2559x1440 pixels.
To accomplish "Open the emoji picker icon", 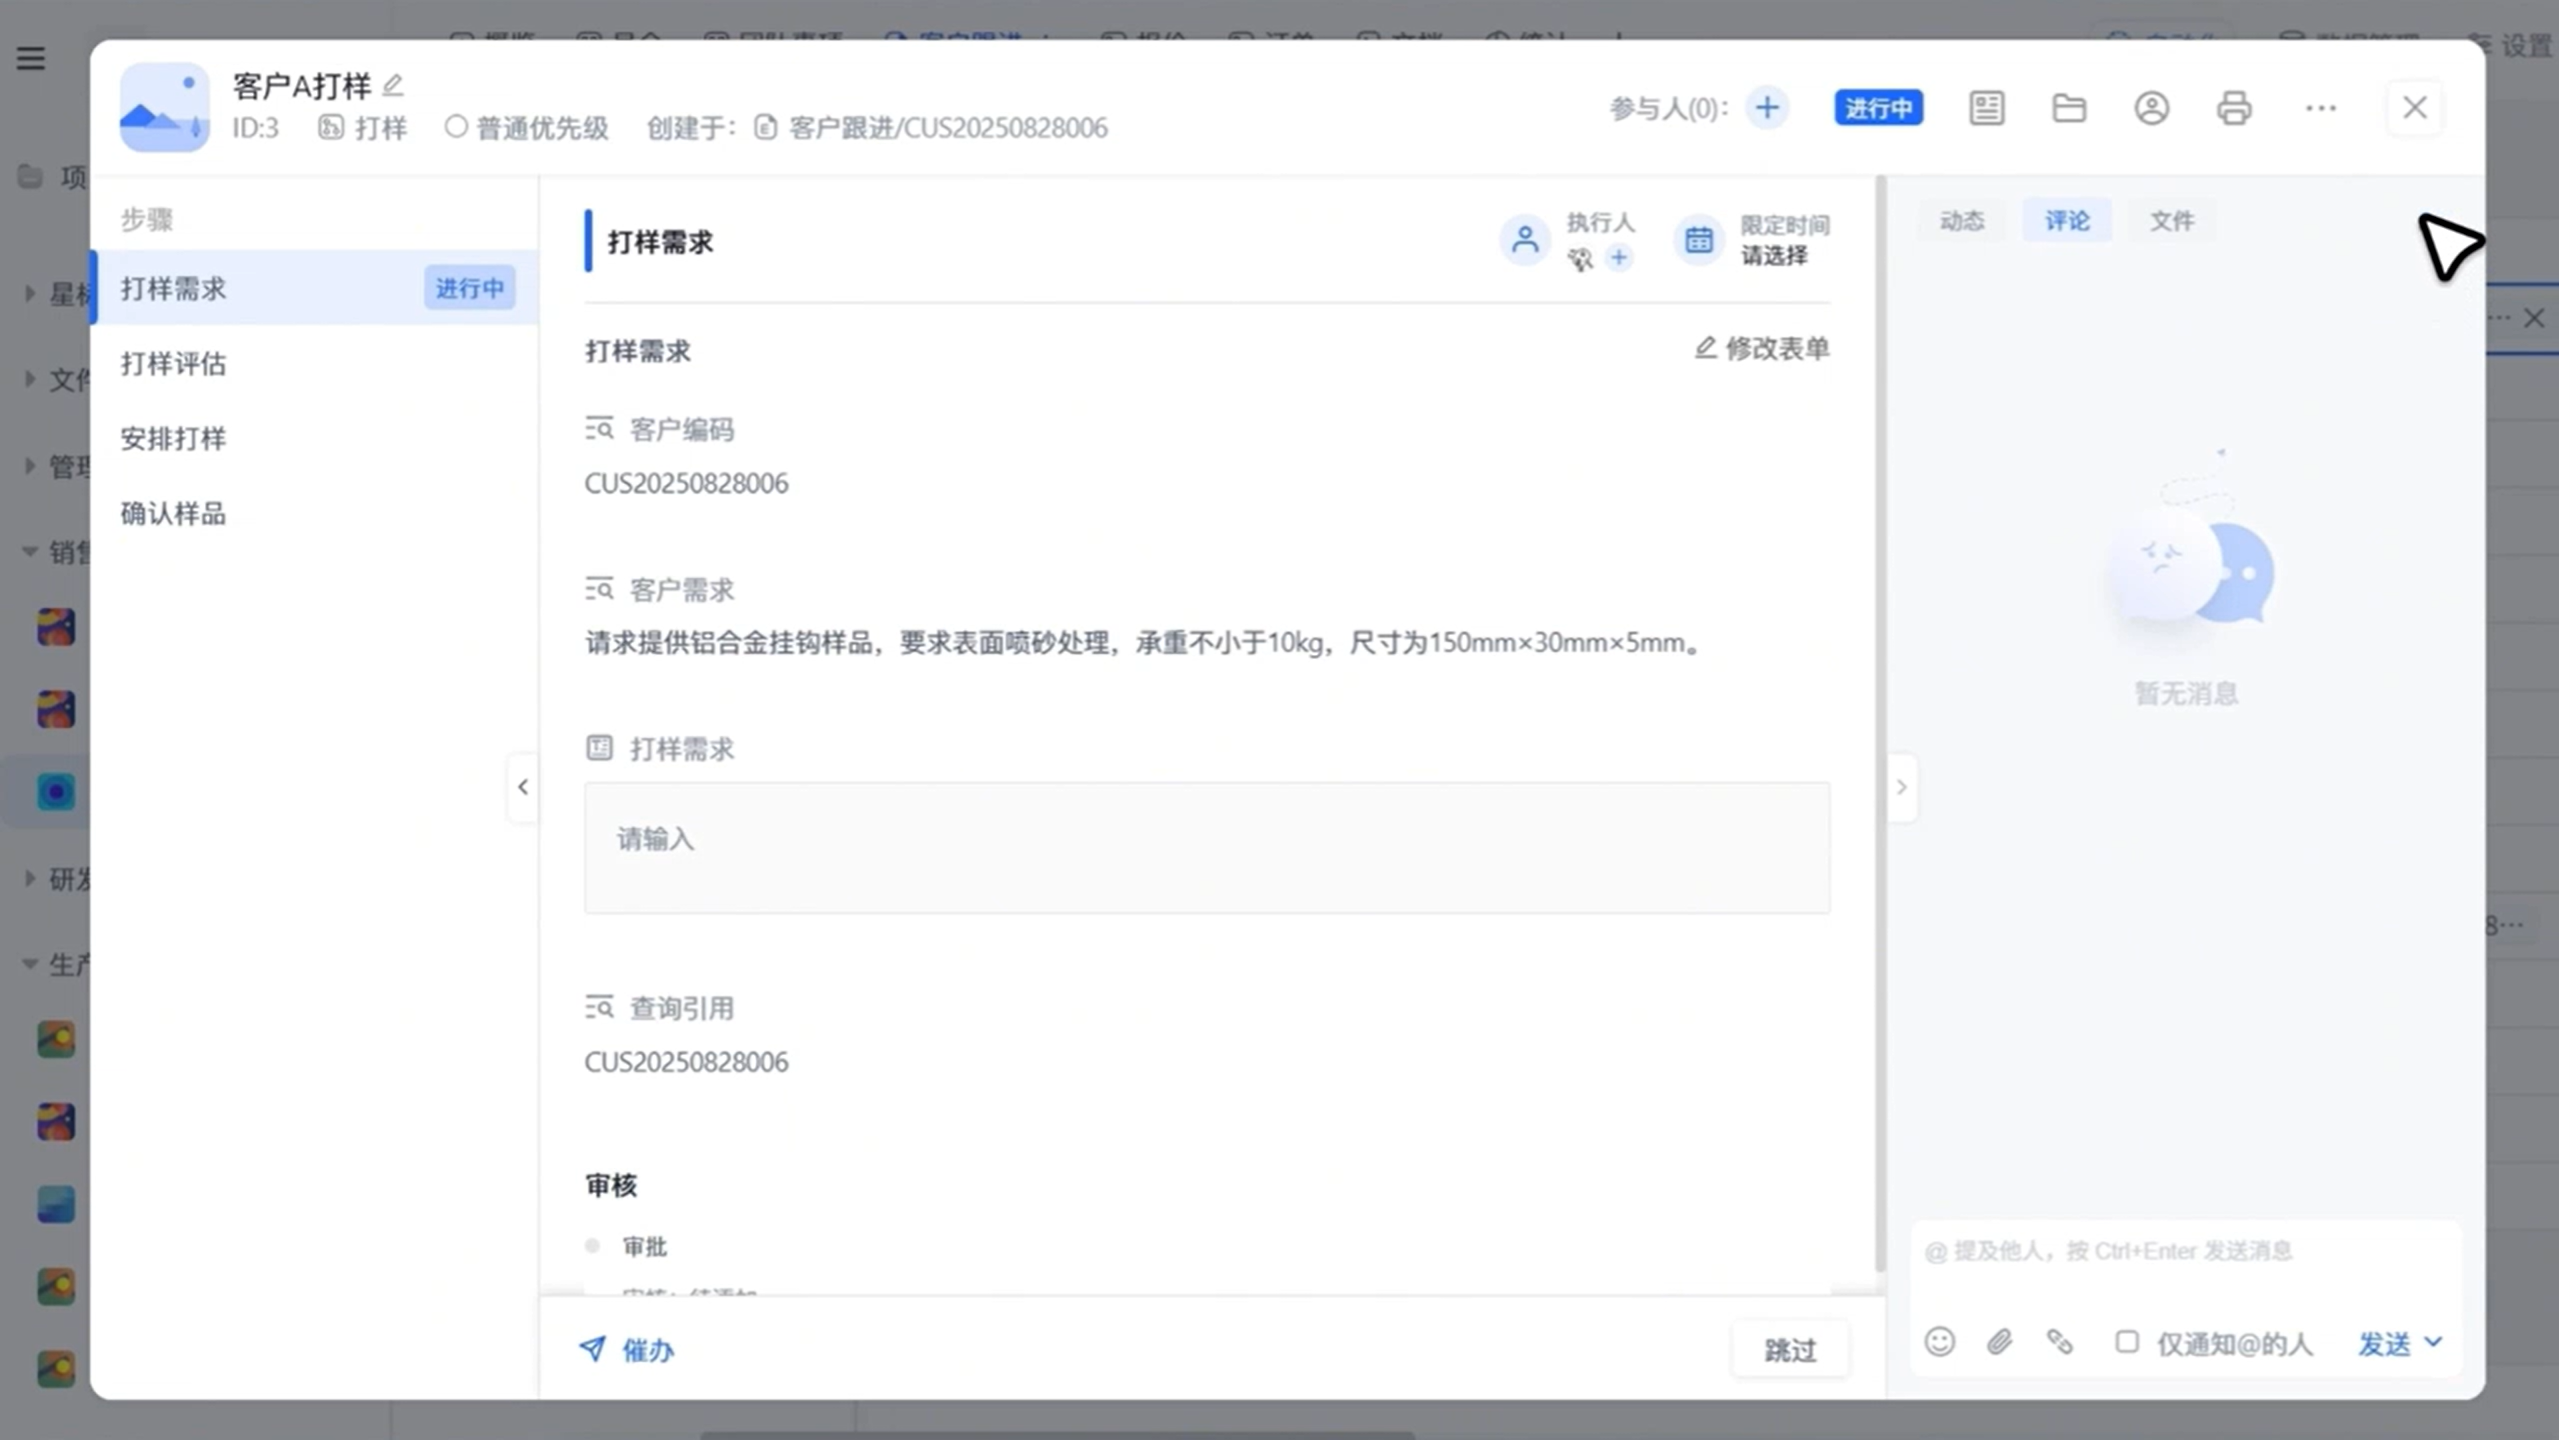I will (1939, 1342).
